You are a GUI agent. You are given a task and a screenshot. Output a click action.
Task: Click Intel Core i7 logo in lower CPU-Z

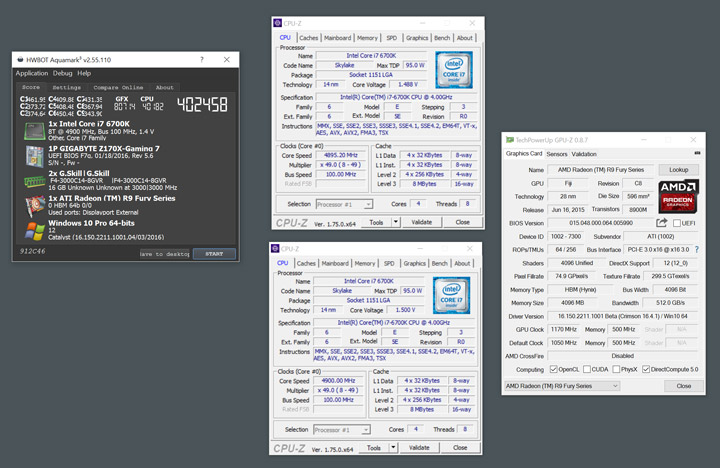coord(451,295)
